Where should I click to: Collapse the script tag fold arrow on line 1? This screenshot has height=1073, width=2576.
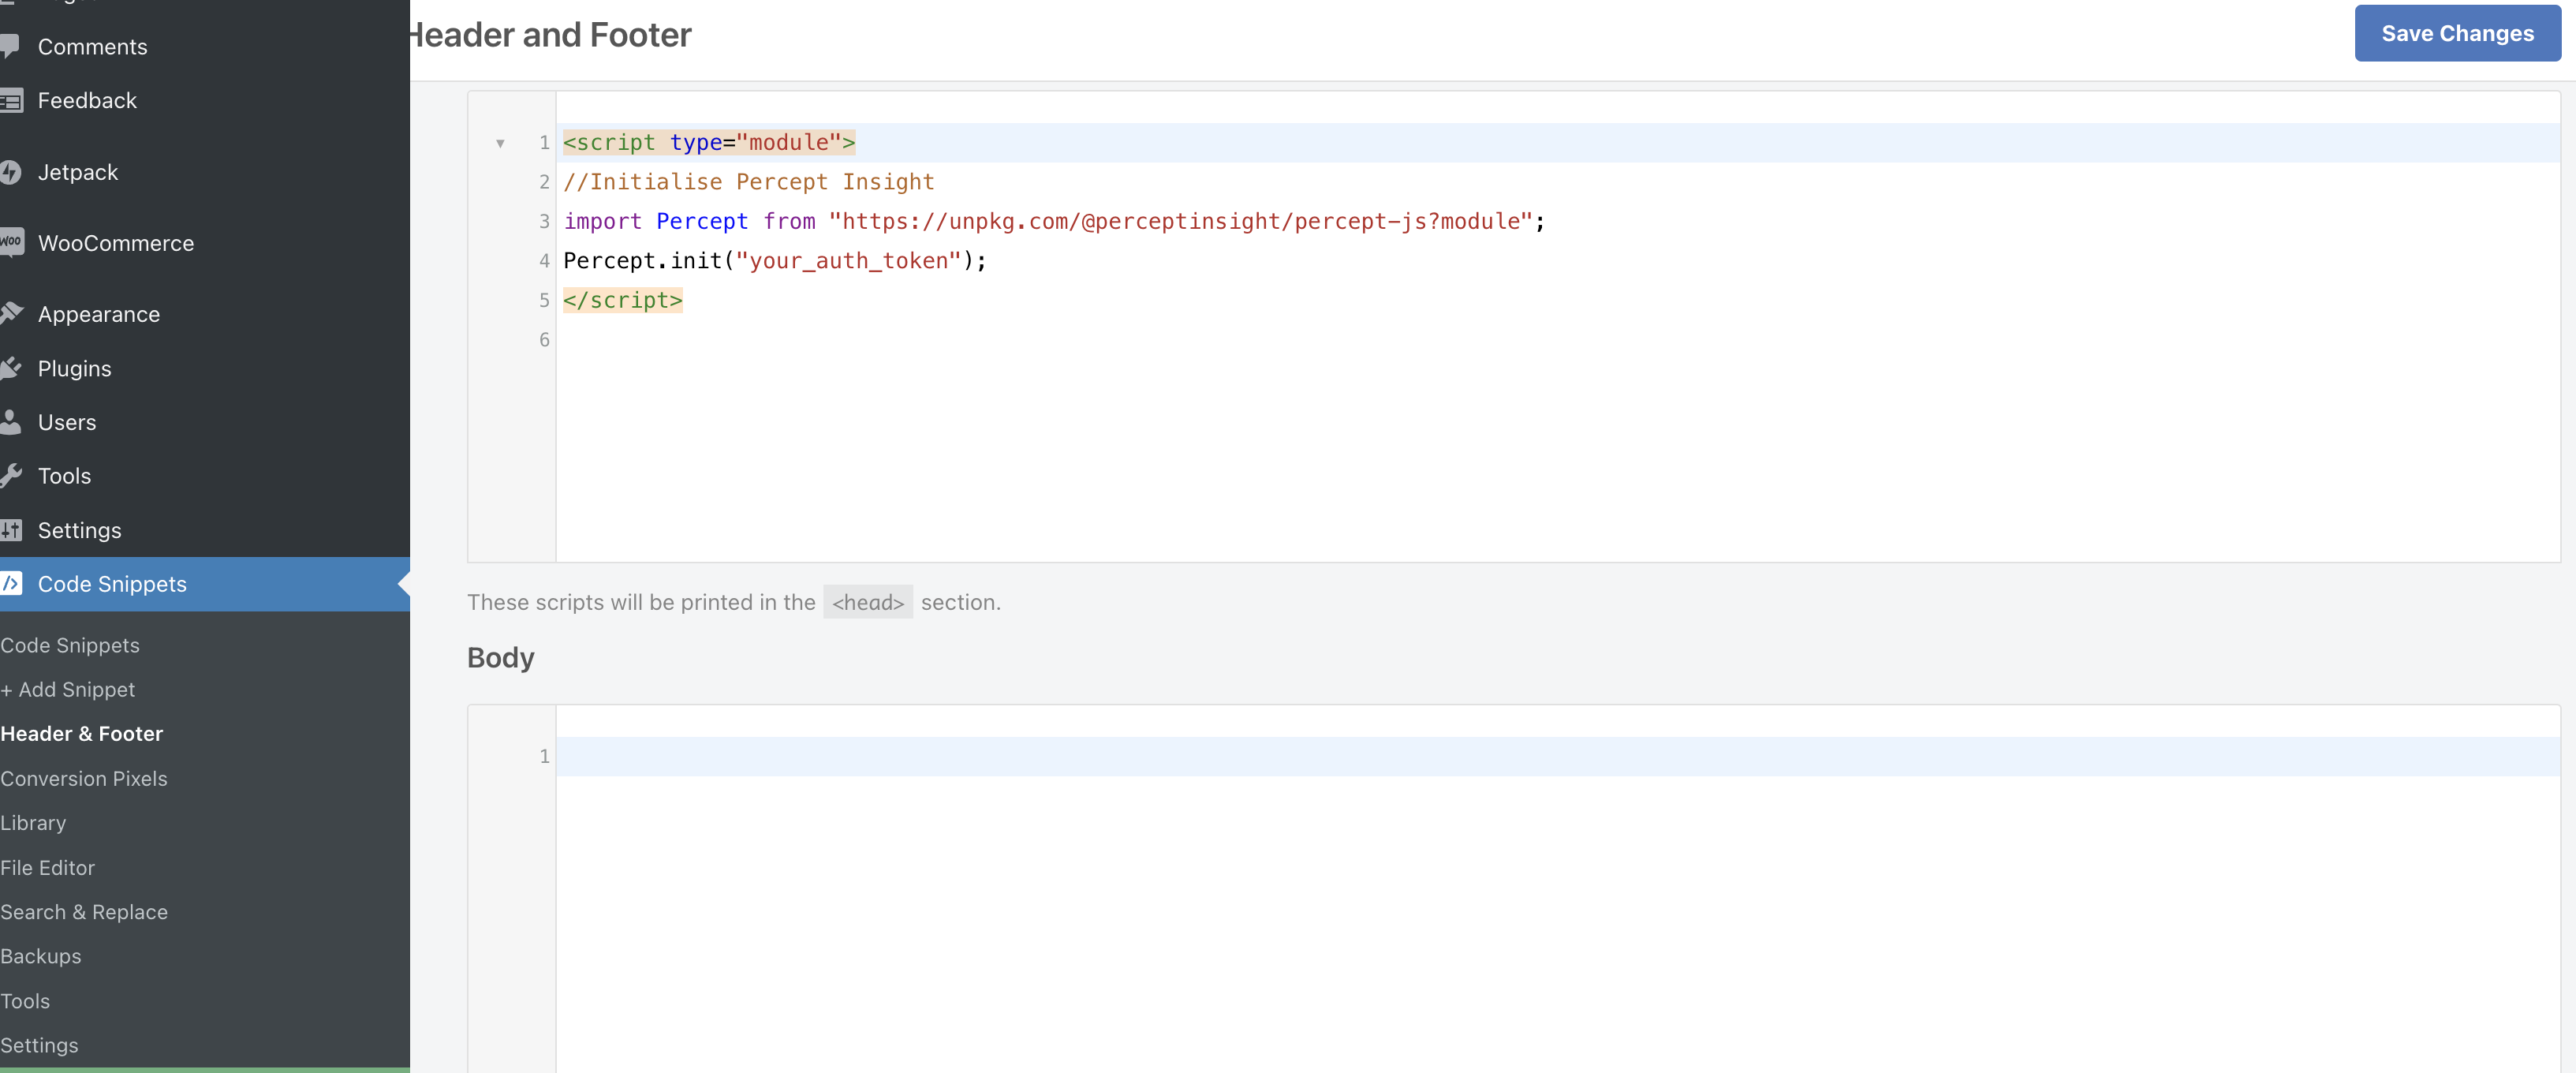[500, 143]
